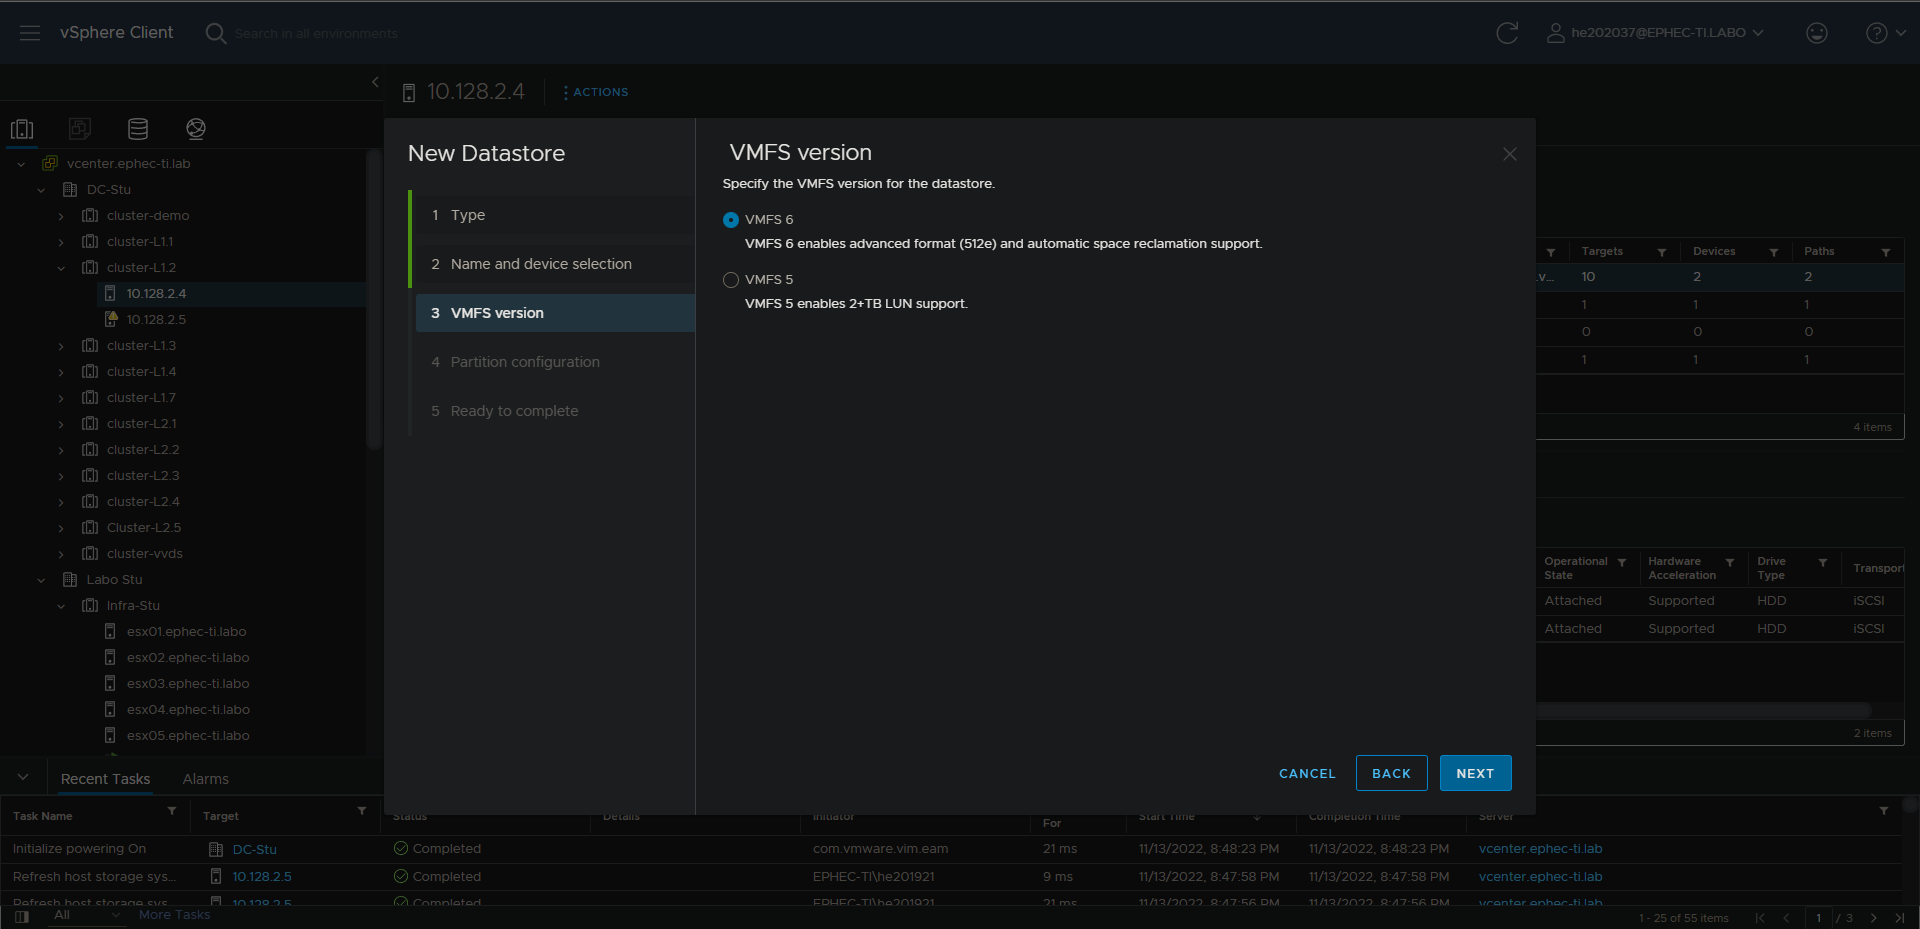Open the Alarms tab
This screenshot has width=1920, height=929.
(x=206, y=779)
